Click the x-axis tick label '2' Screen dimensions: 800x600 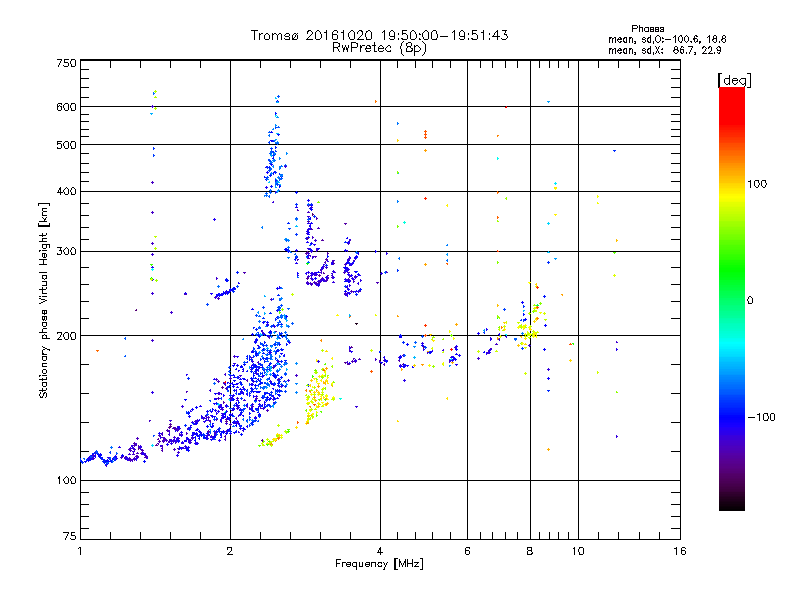(x=230, y=551)
